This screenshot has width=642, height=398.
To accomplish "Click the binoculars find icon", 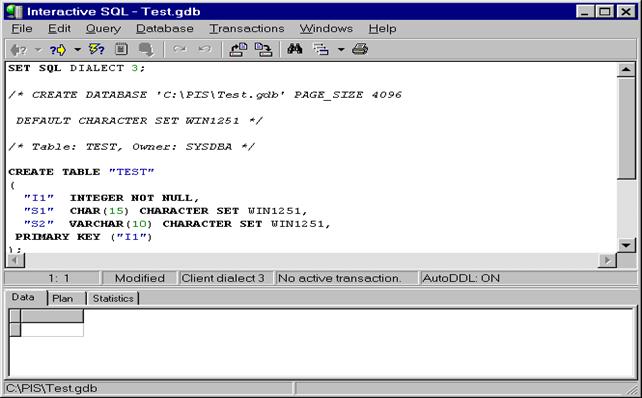I will 295,49.
